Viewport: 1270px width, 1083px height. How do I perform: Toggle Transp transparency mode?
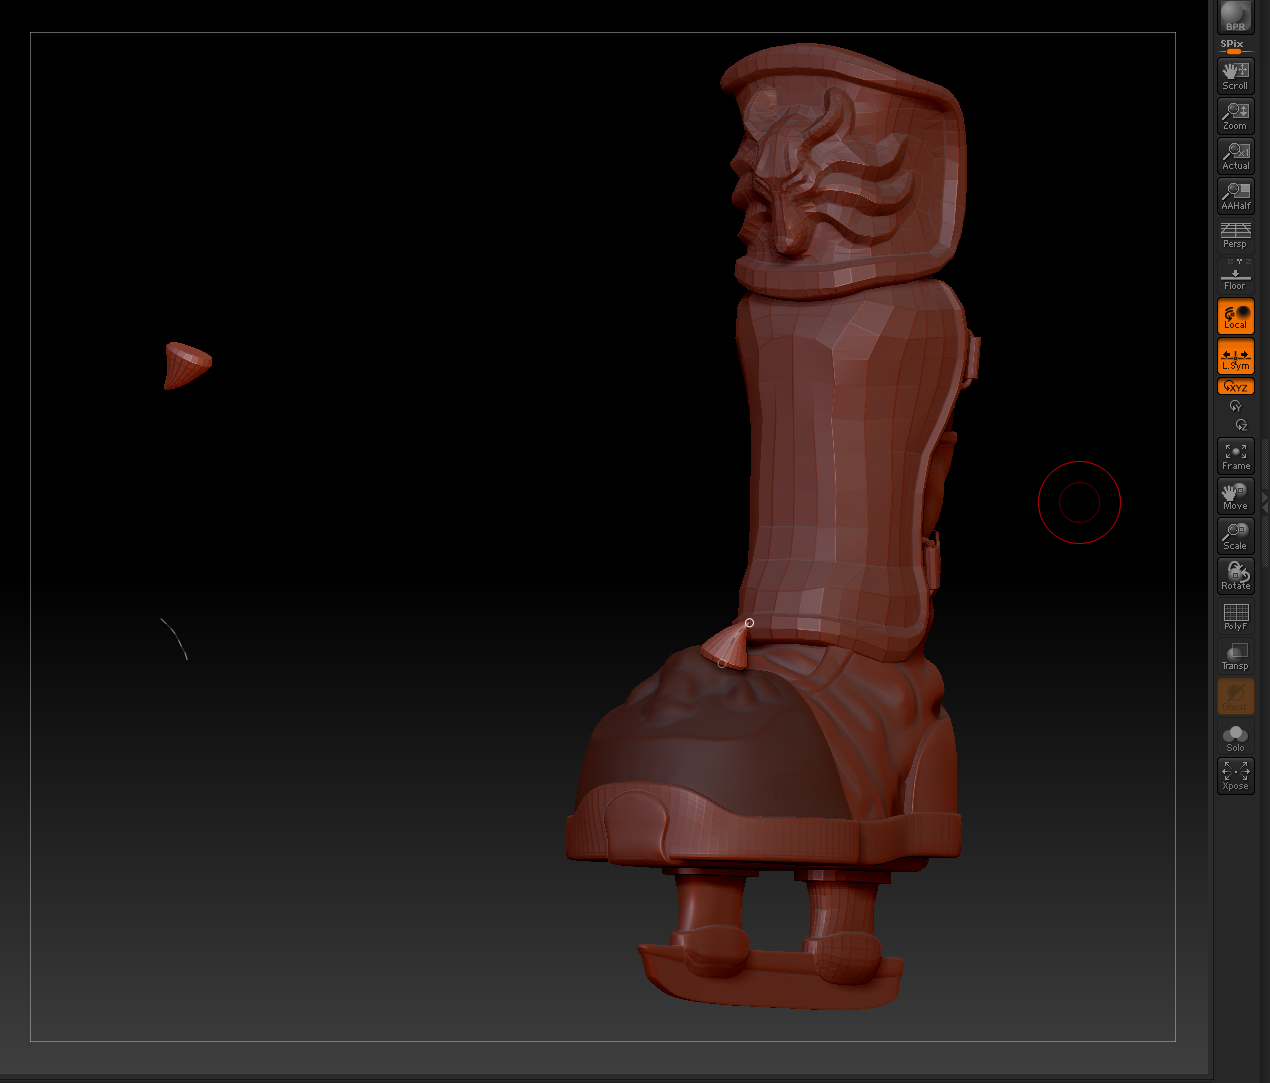click(1235, 656)
